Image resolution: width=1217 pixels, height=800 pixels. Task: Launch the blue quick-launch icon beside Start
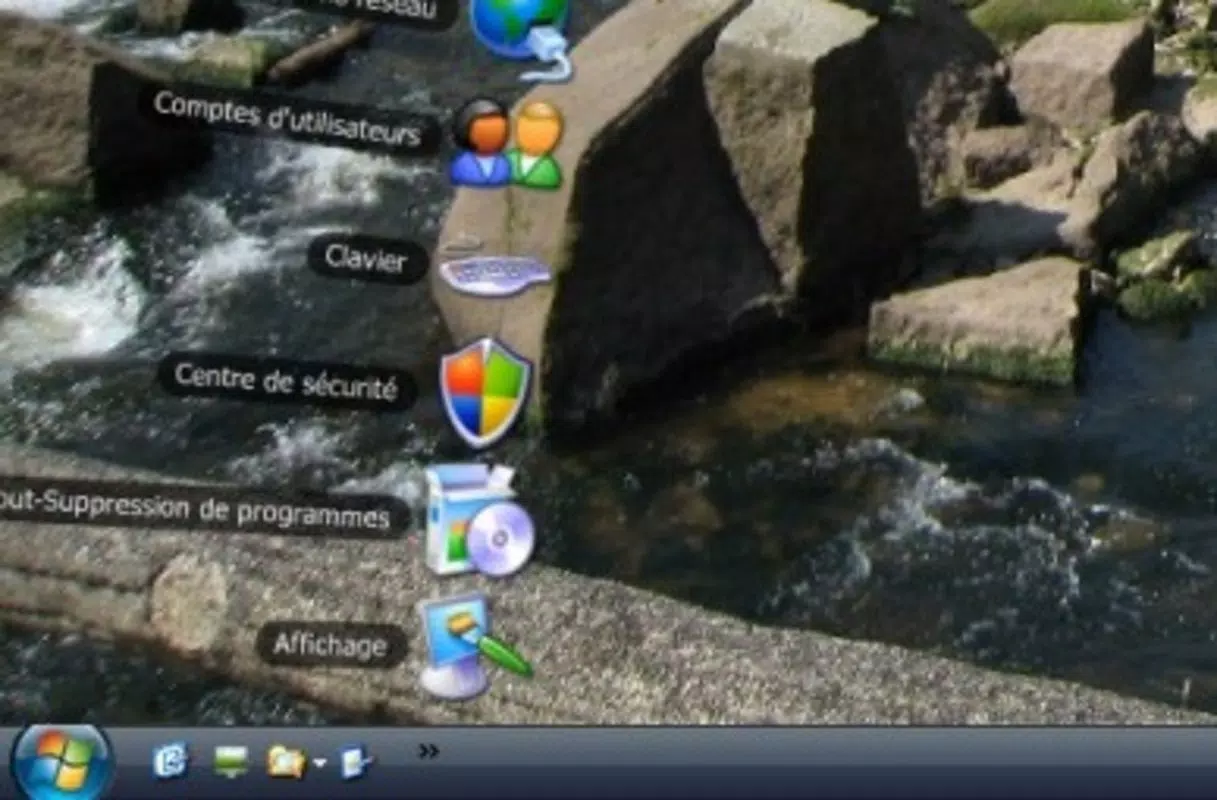[170, 761]
